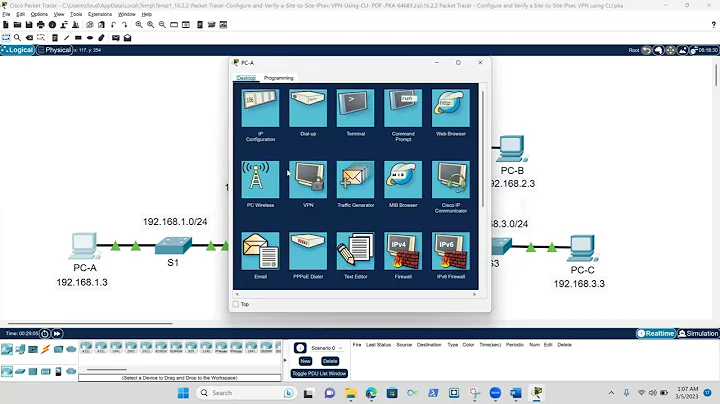The height and width of the screenshot is (404, 720).
Task: Open File Explorer from taskbar
Action: tap(350, 393)
